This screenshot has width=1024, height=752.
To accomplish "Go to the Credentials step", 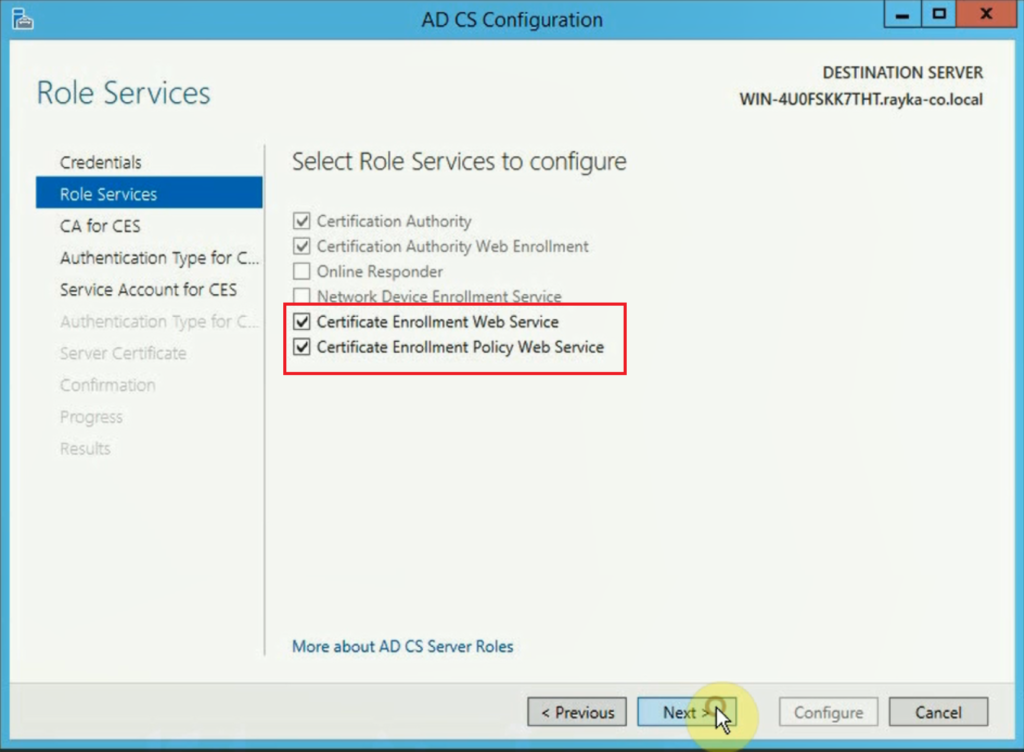I will point(101,162).
